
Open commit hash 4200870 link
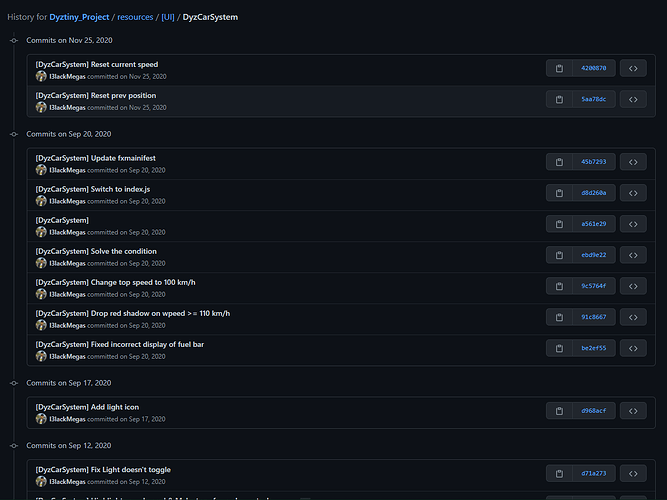click(594, 68)
